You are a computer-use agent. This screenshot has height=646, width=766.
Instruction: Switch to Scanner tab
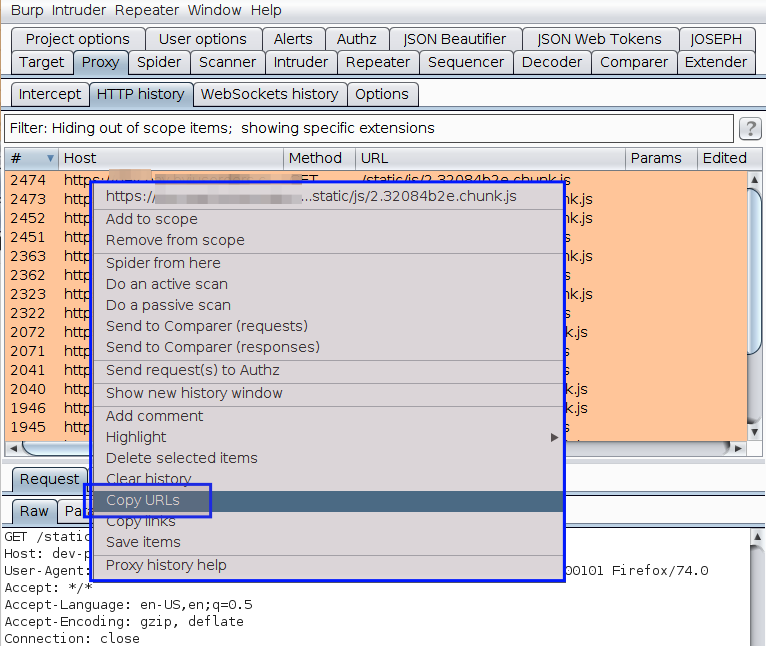(x=228, y=63)
